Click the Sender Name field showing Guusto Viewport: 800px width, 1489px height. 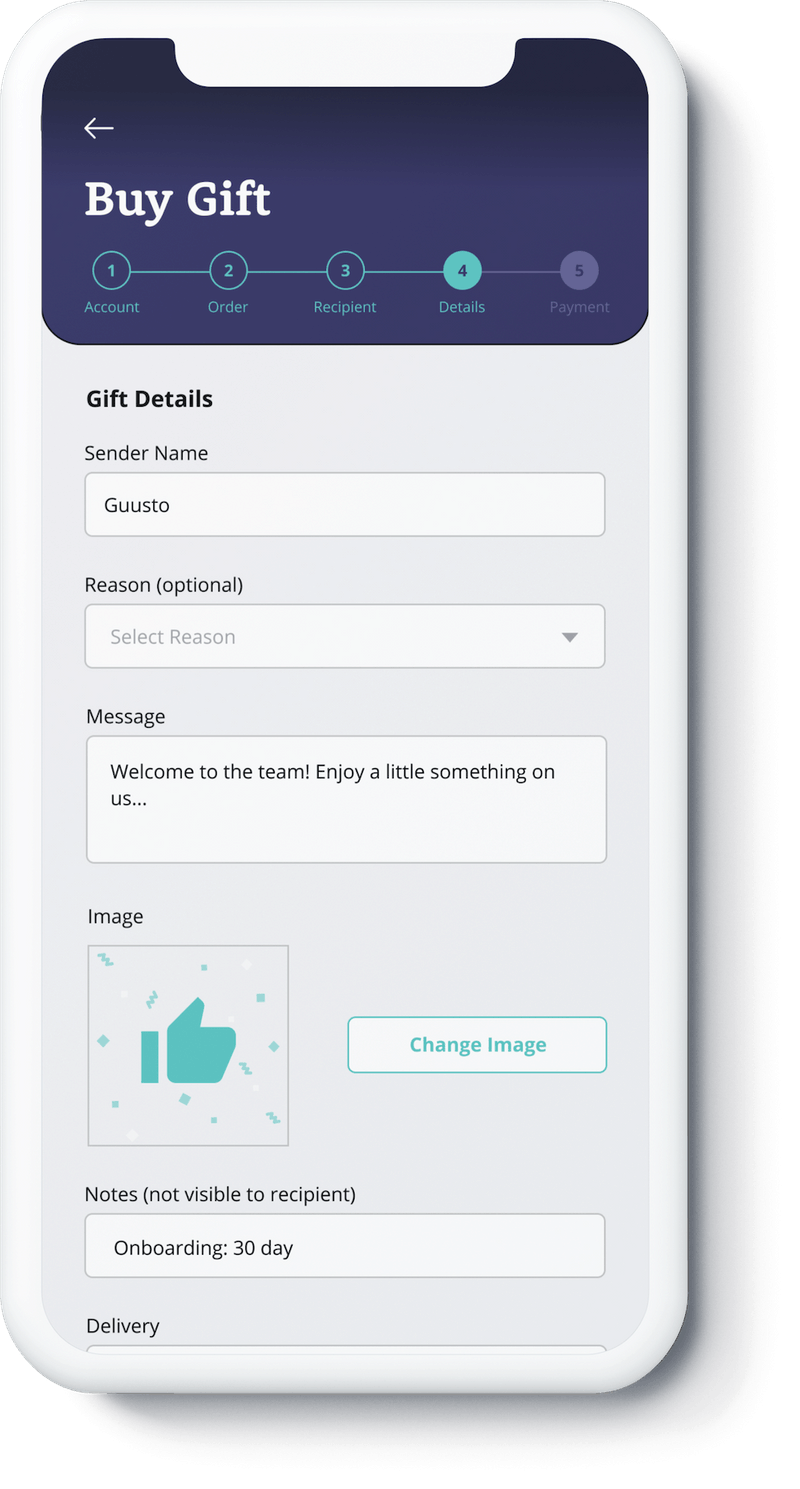pos(345,505)
